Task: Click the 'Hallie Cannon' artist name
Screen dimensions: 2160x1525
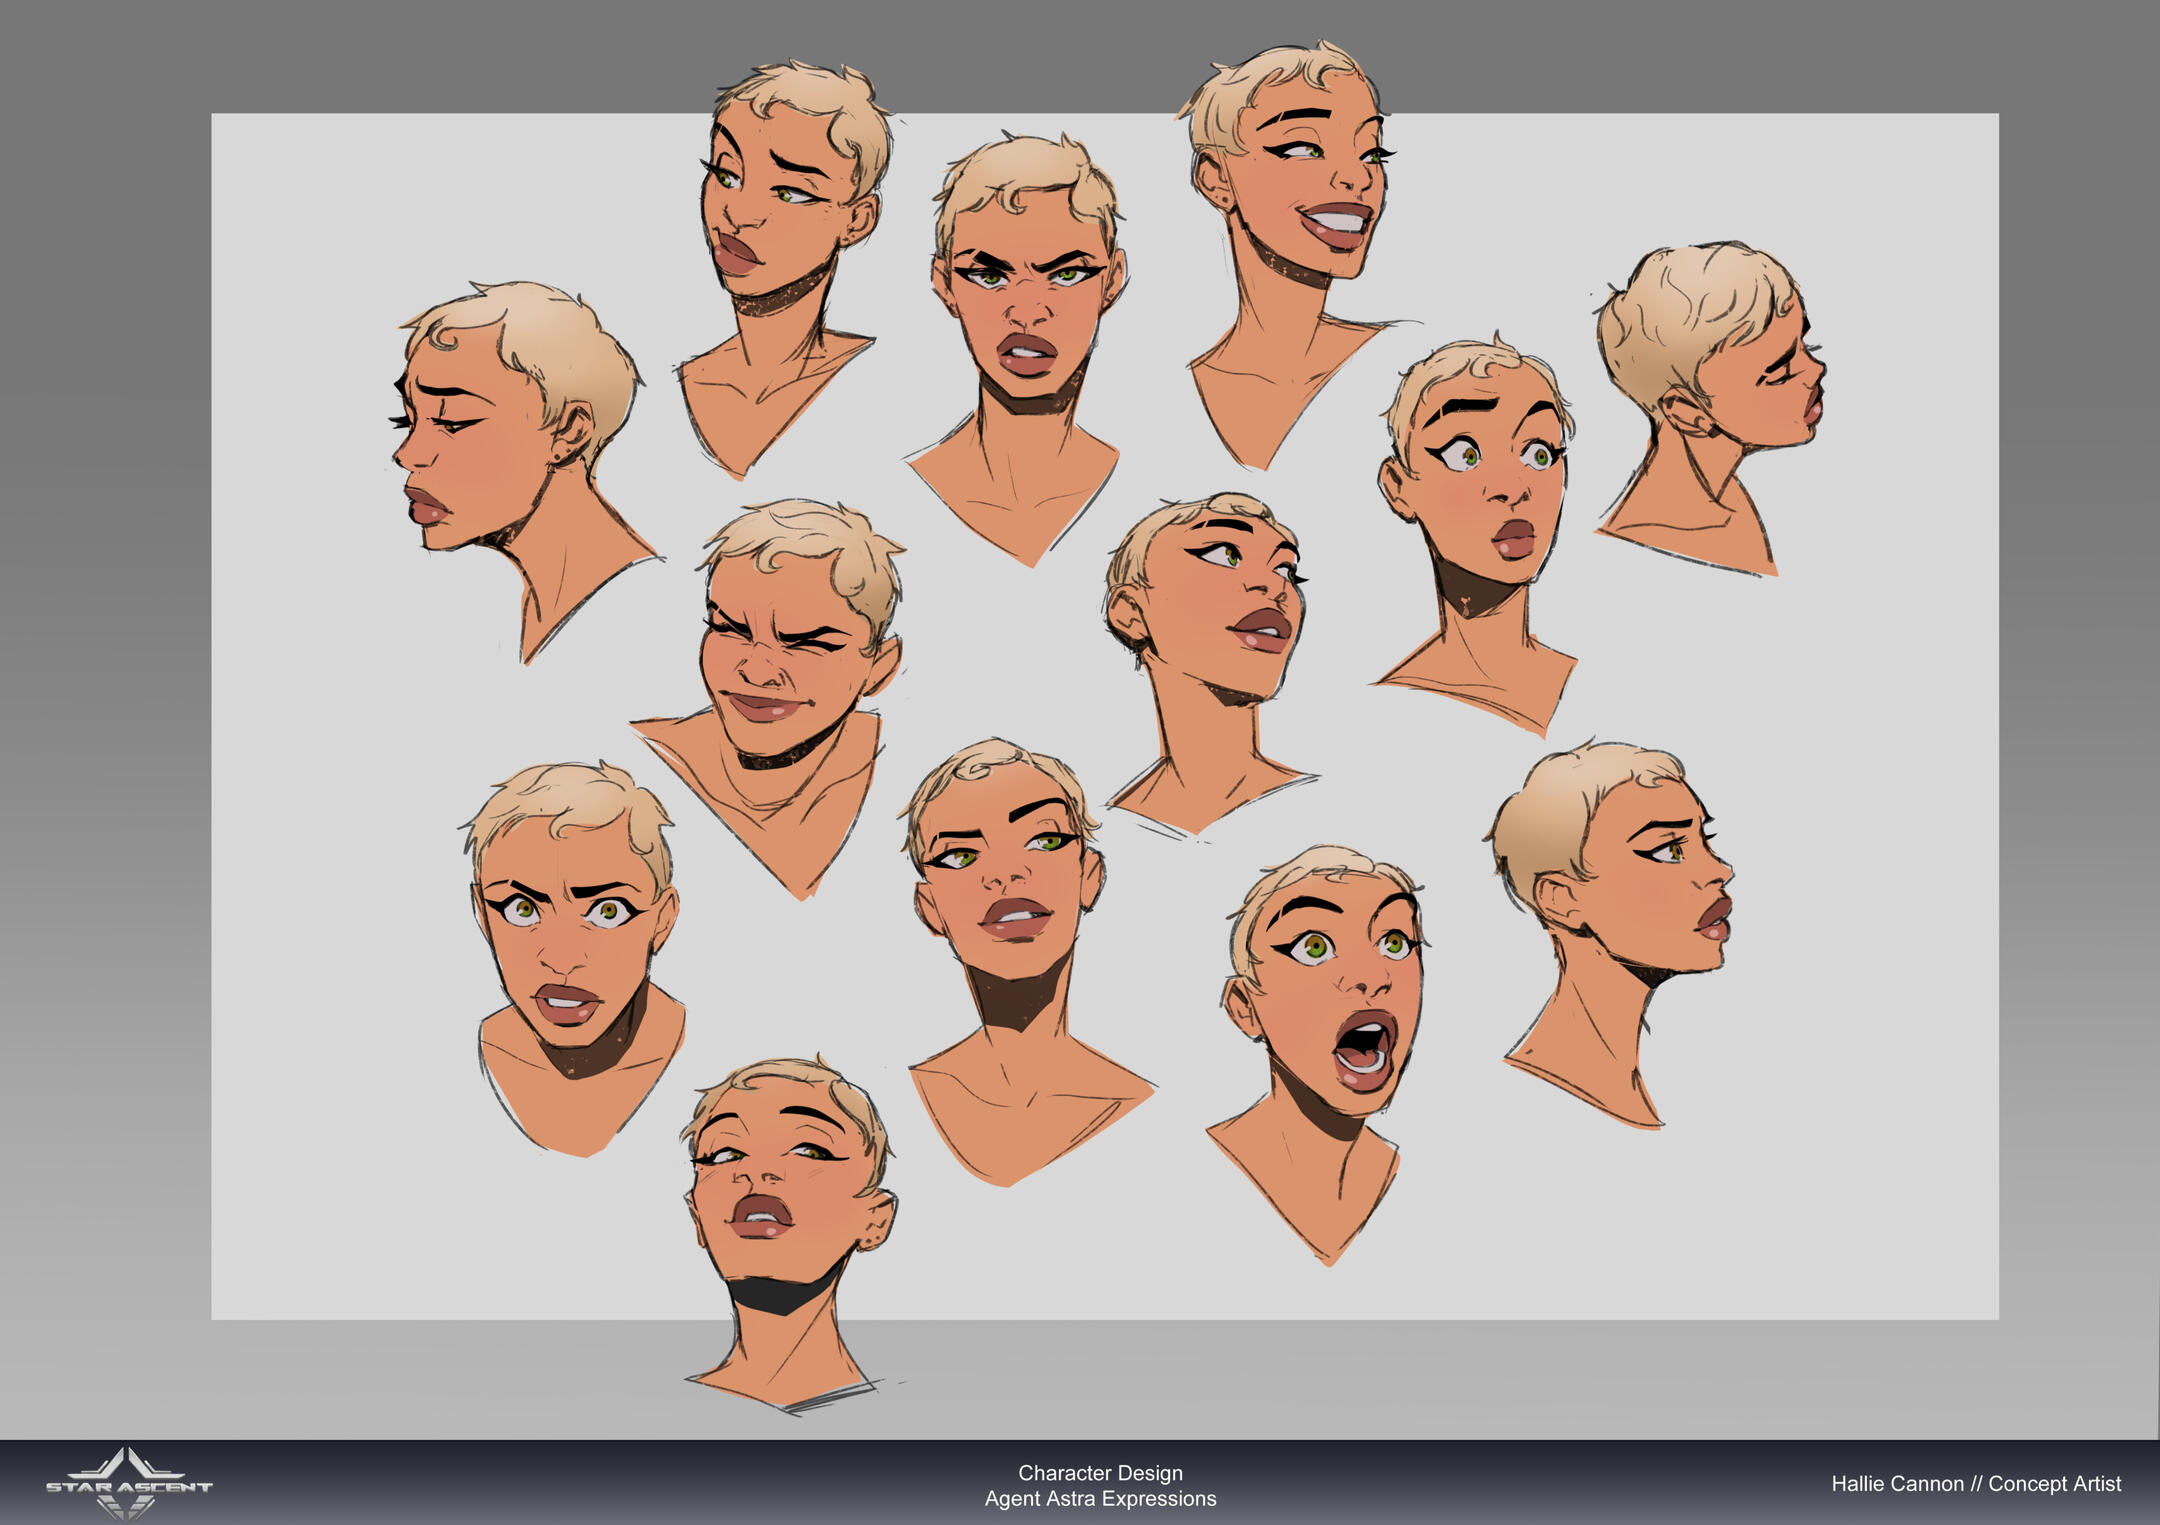Action: tap(1897, 1484)
